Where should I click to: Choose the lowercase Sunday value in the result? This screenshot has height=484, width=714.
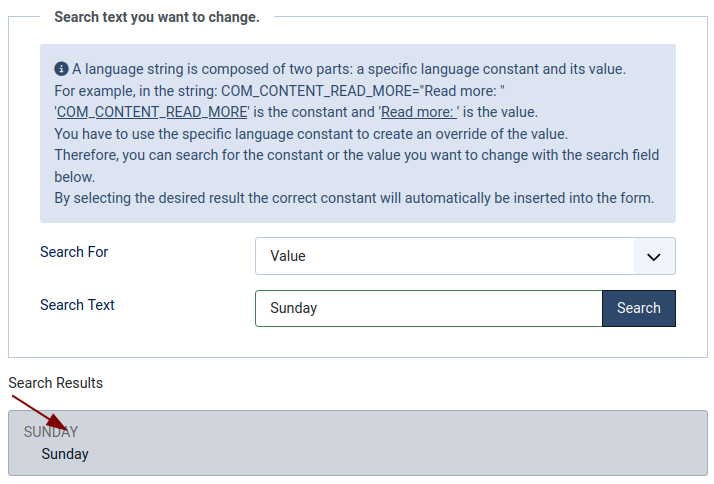(65, 454)
